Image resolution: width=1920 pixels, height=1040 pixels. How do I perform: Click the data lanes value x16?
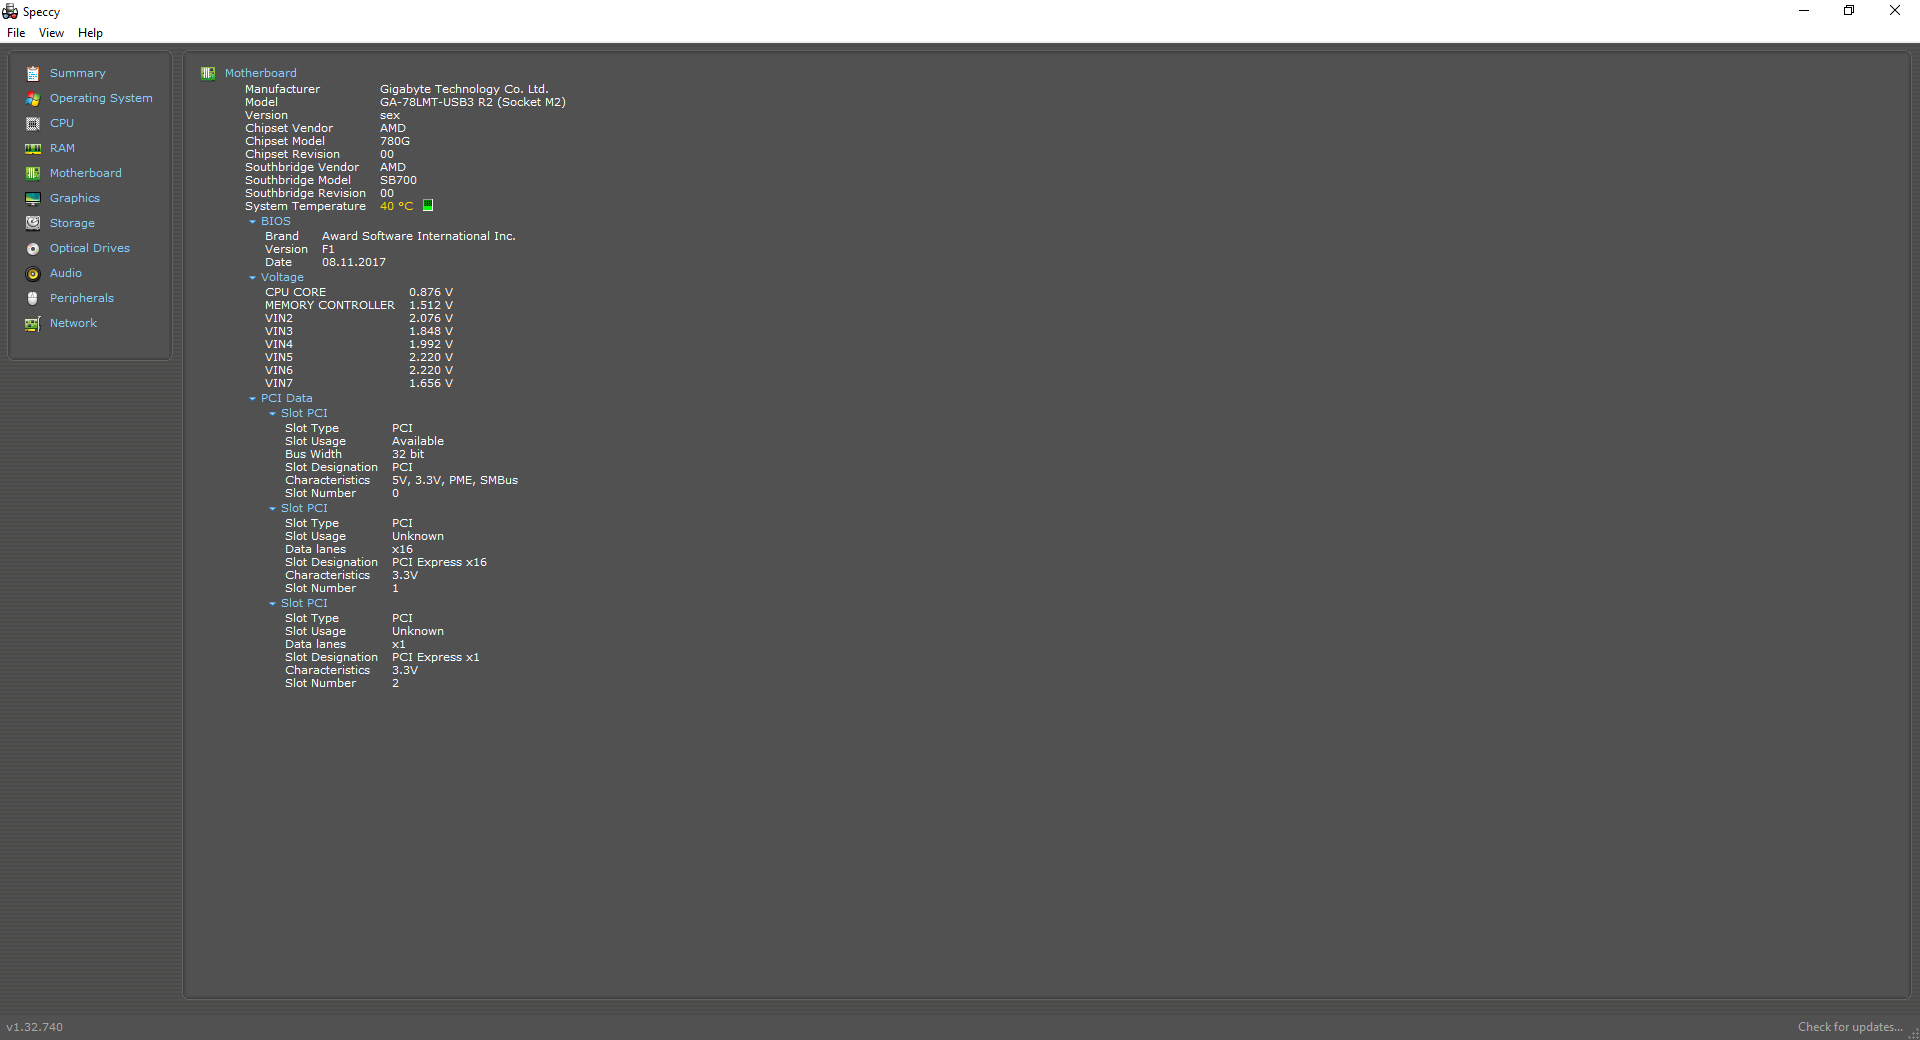pyautogui.click(x=402, y=549)
